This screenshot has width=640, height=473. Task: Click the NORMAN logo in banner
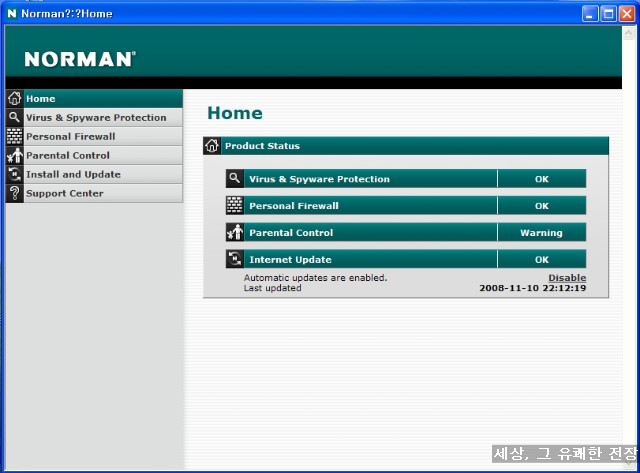point(80,59)
